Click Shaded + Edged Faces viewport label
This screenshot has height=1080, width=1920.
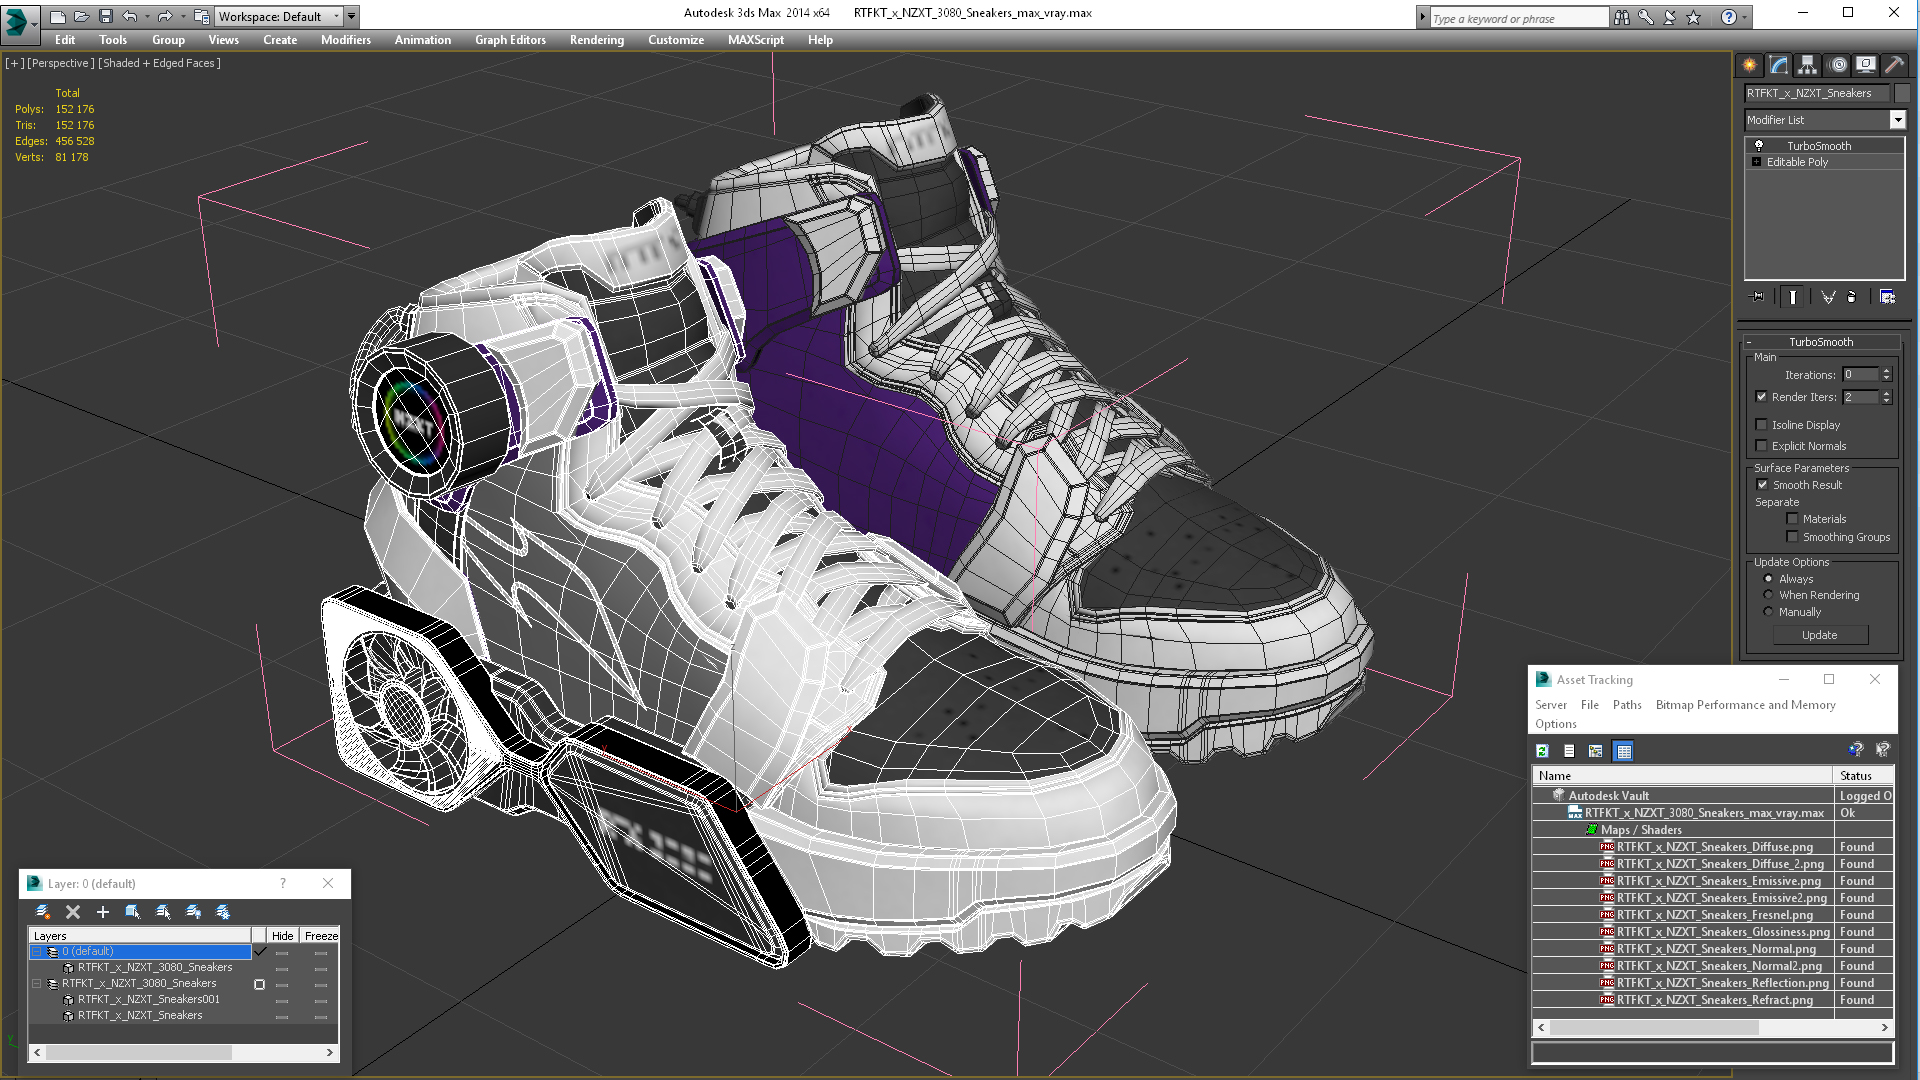(x=160, y=63)
